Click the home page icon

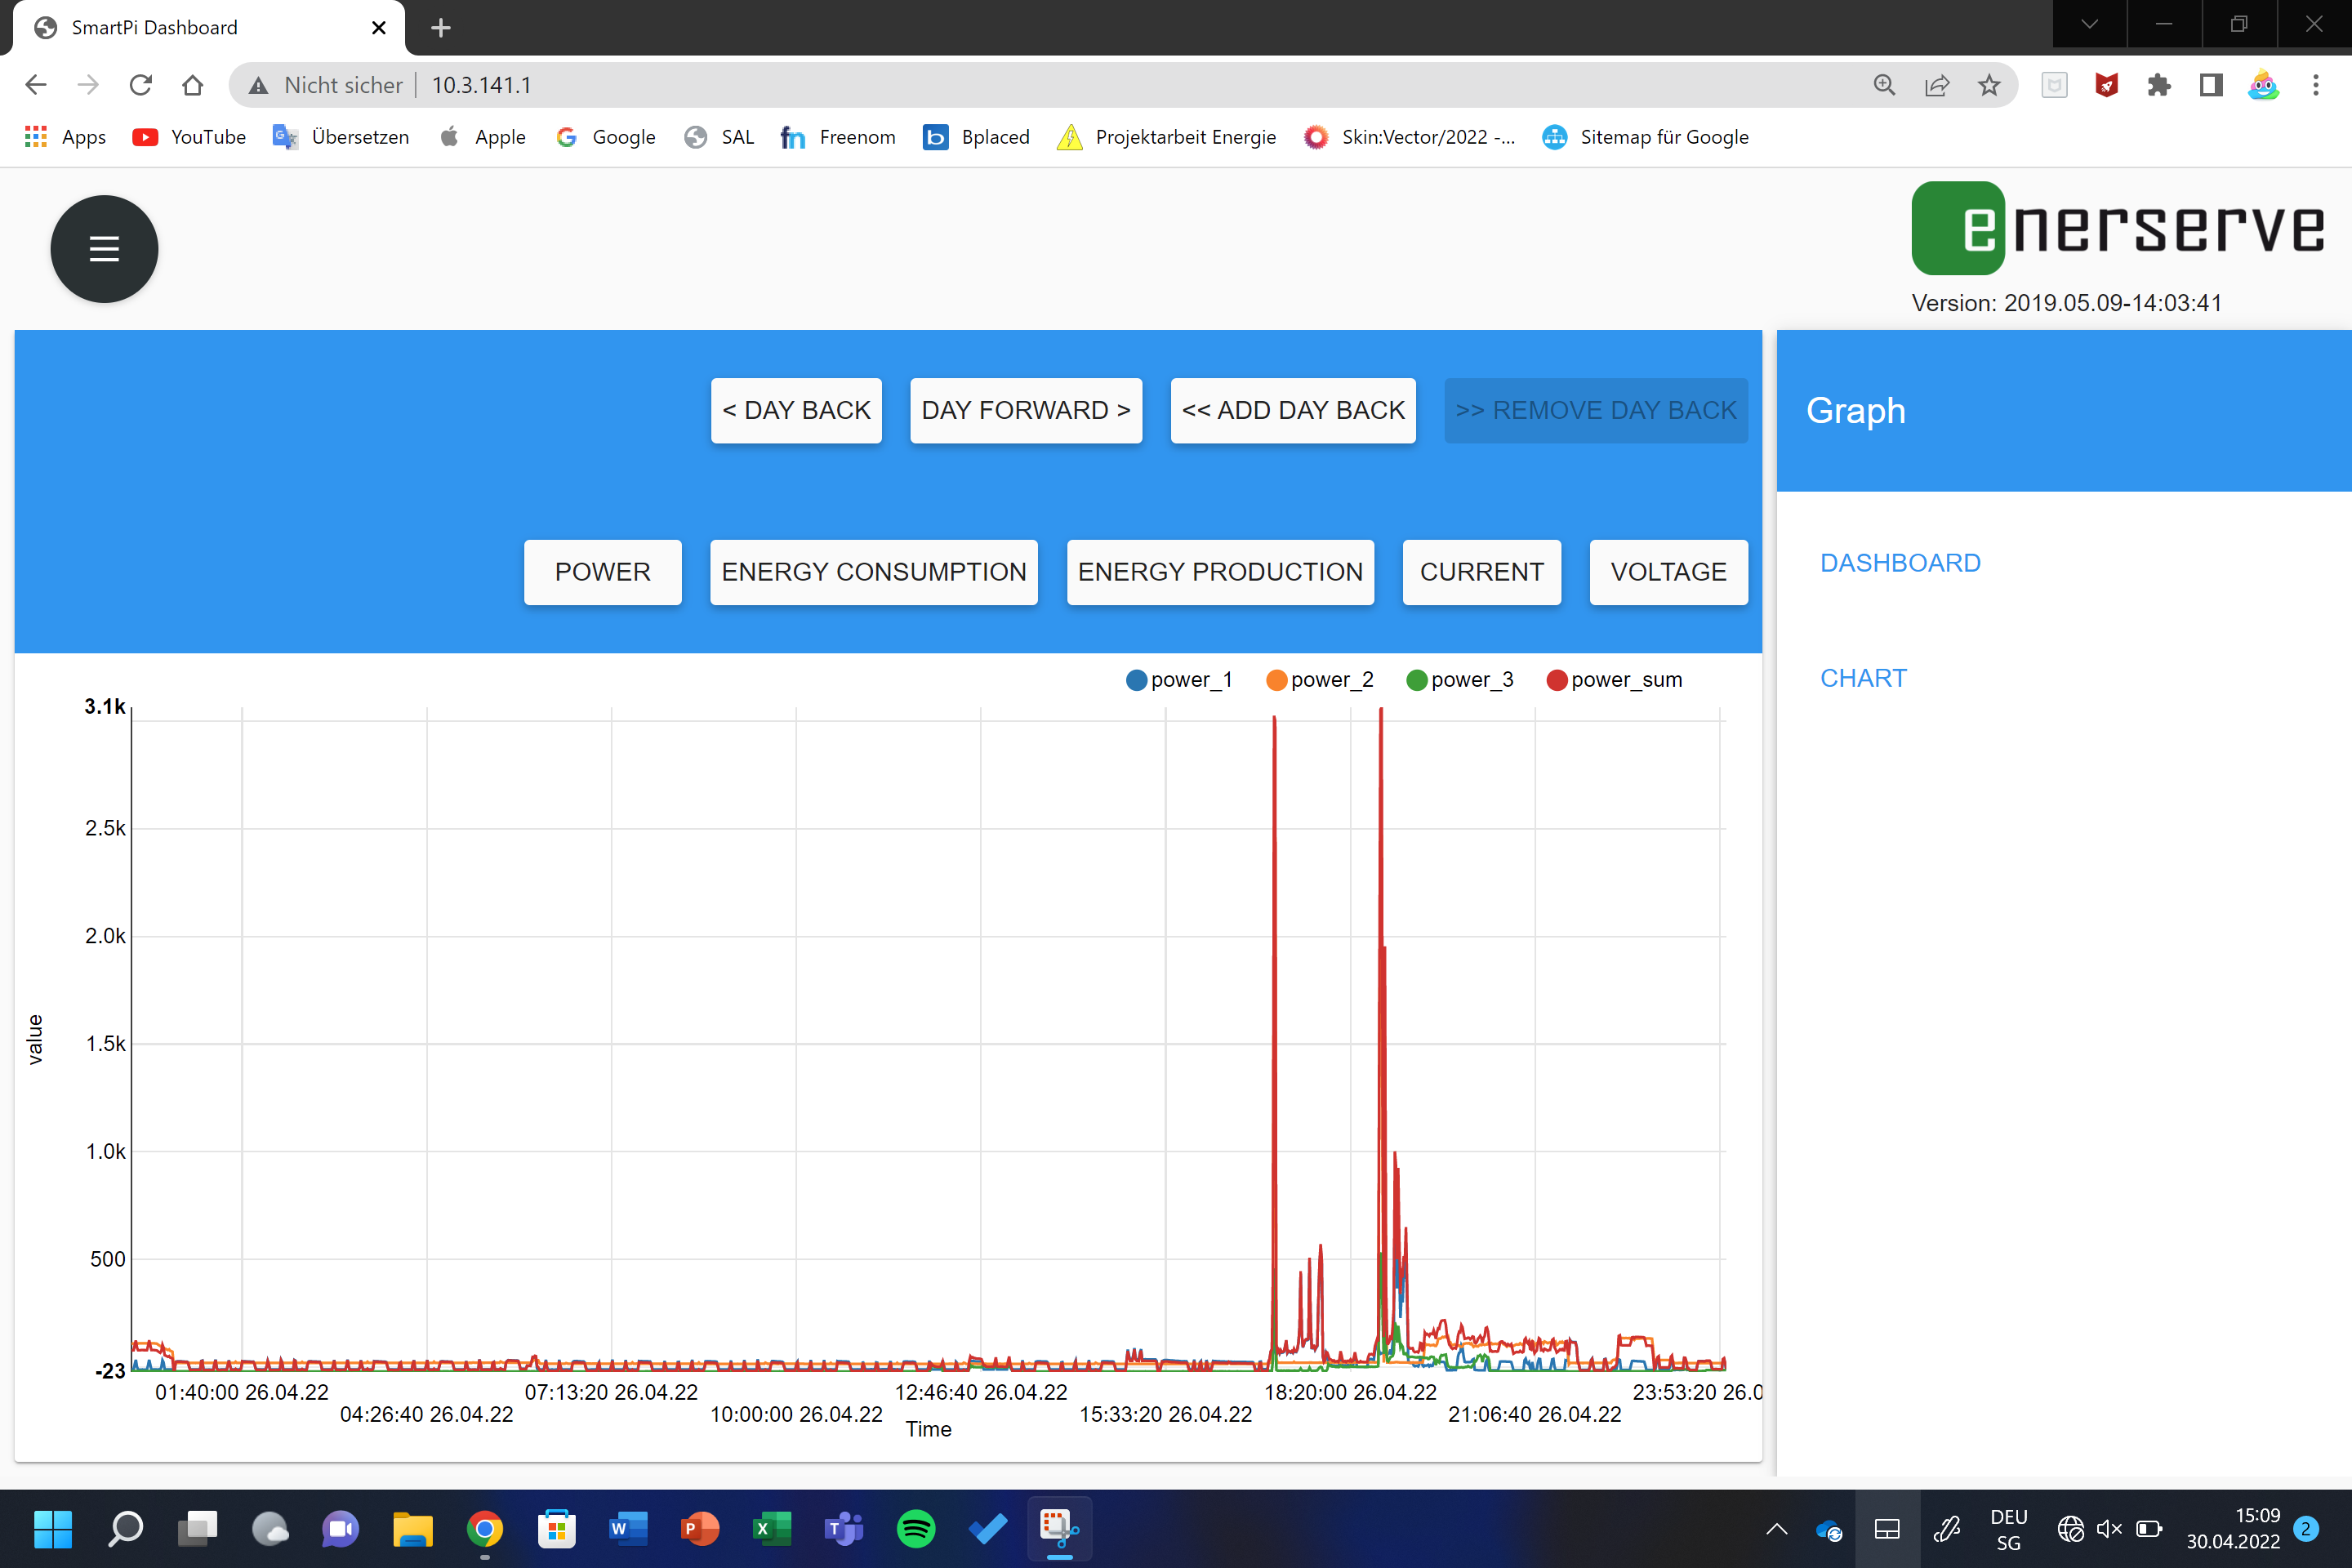click(x=192, y=85)
